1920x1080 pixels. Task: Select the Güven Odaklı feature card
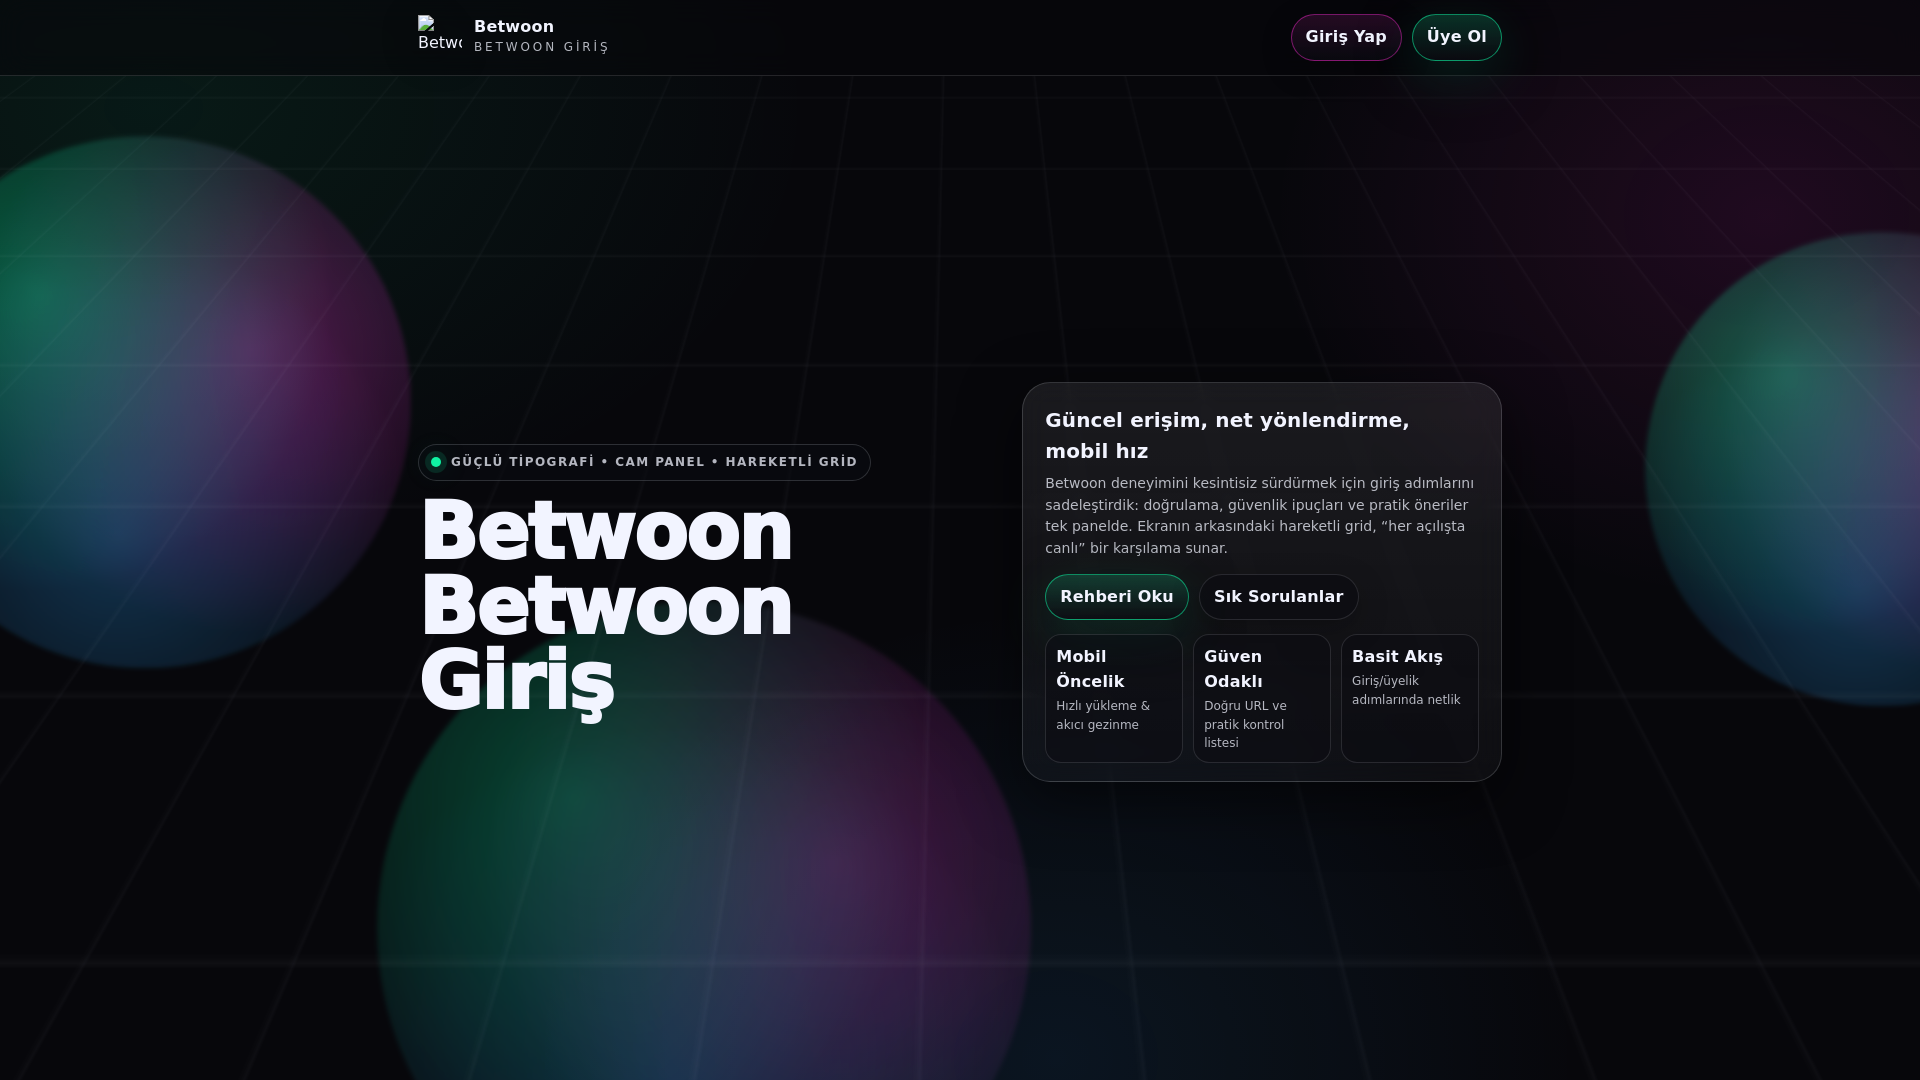[x=1262, y=698]
